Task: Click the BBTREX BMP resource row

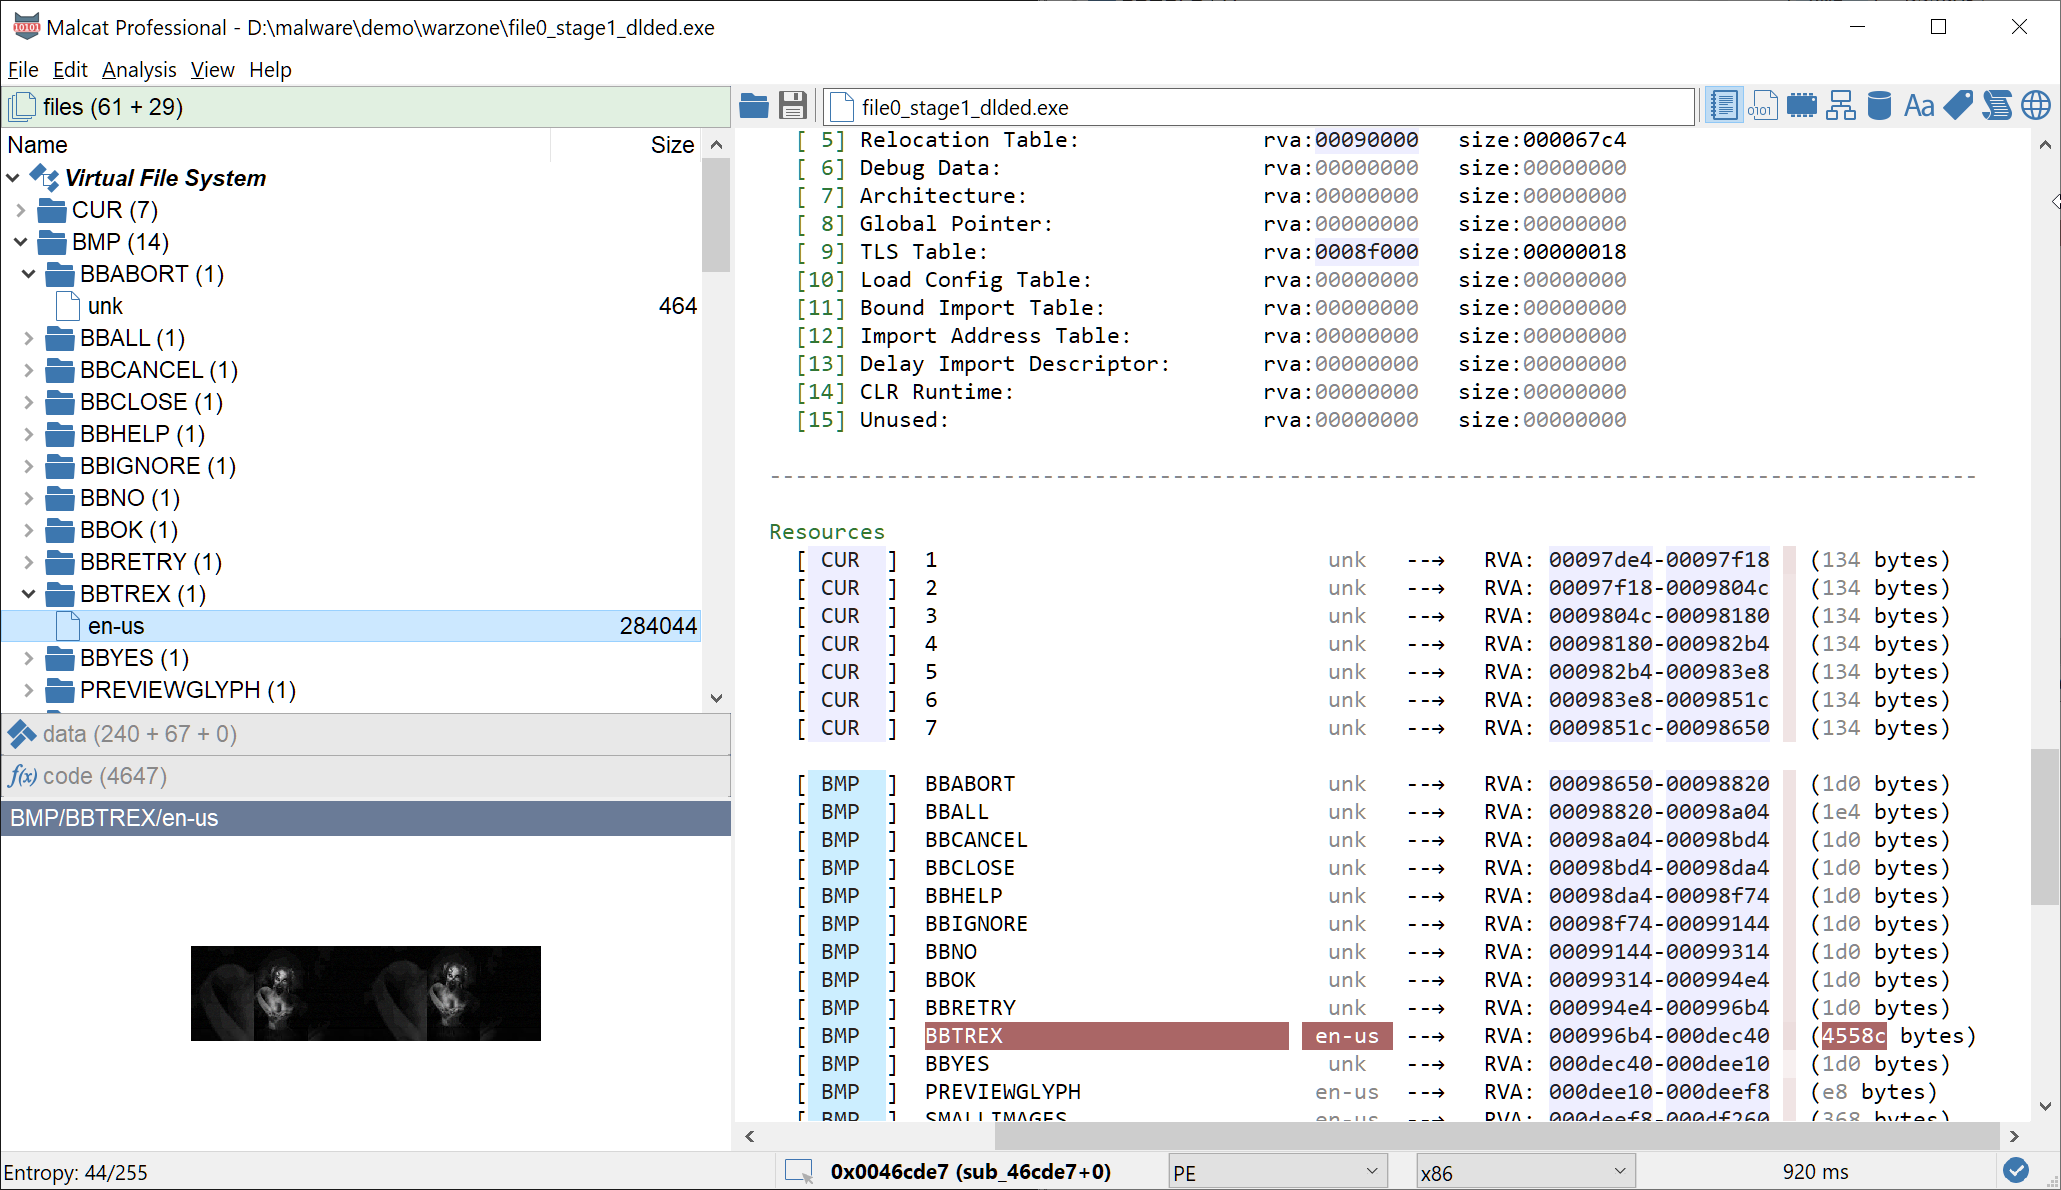Action: (x=1099, y=1036)
